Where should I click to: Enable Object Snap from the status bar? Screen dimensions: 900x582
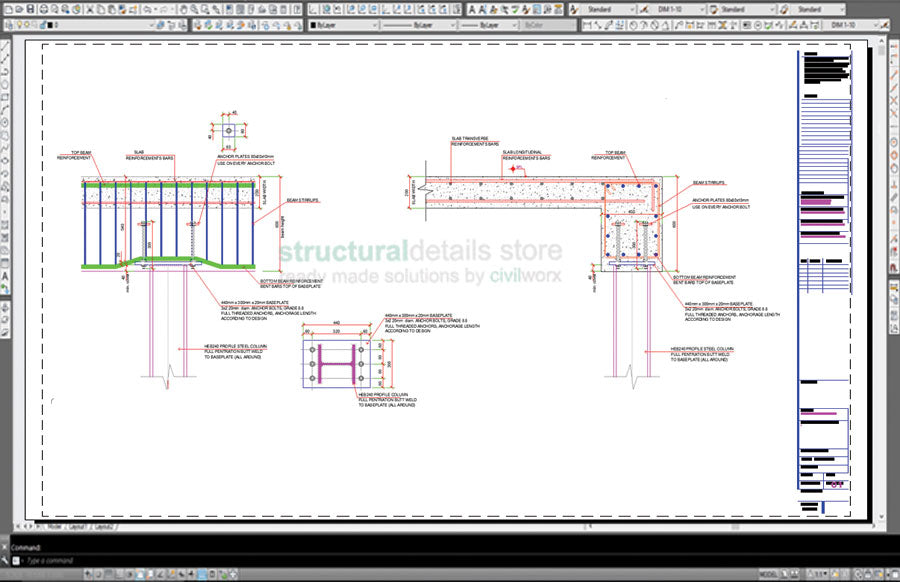tap(139, 573)
